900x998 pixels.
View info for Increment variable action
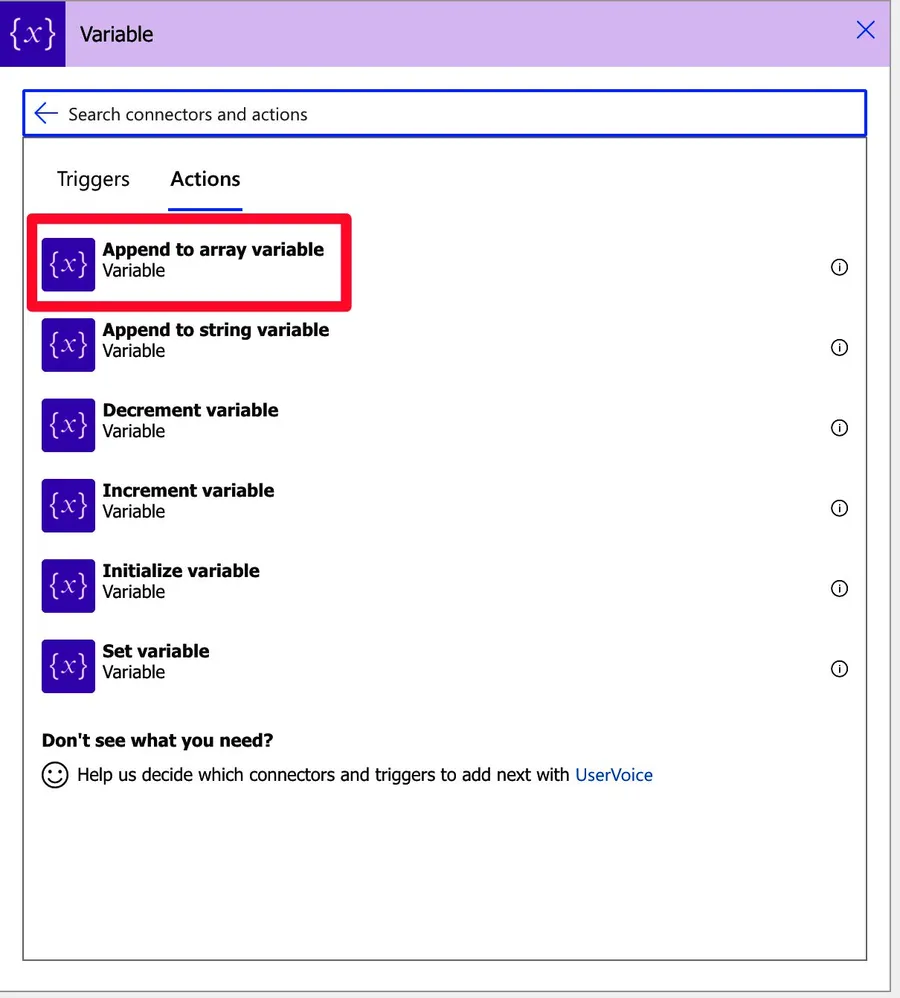point(839,508)
